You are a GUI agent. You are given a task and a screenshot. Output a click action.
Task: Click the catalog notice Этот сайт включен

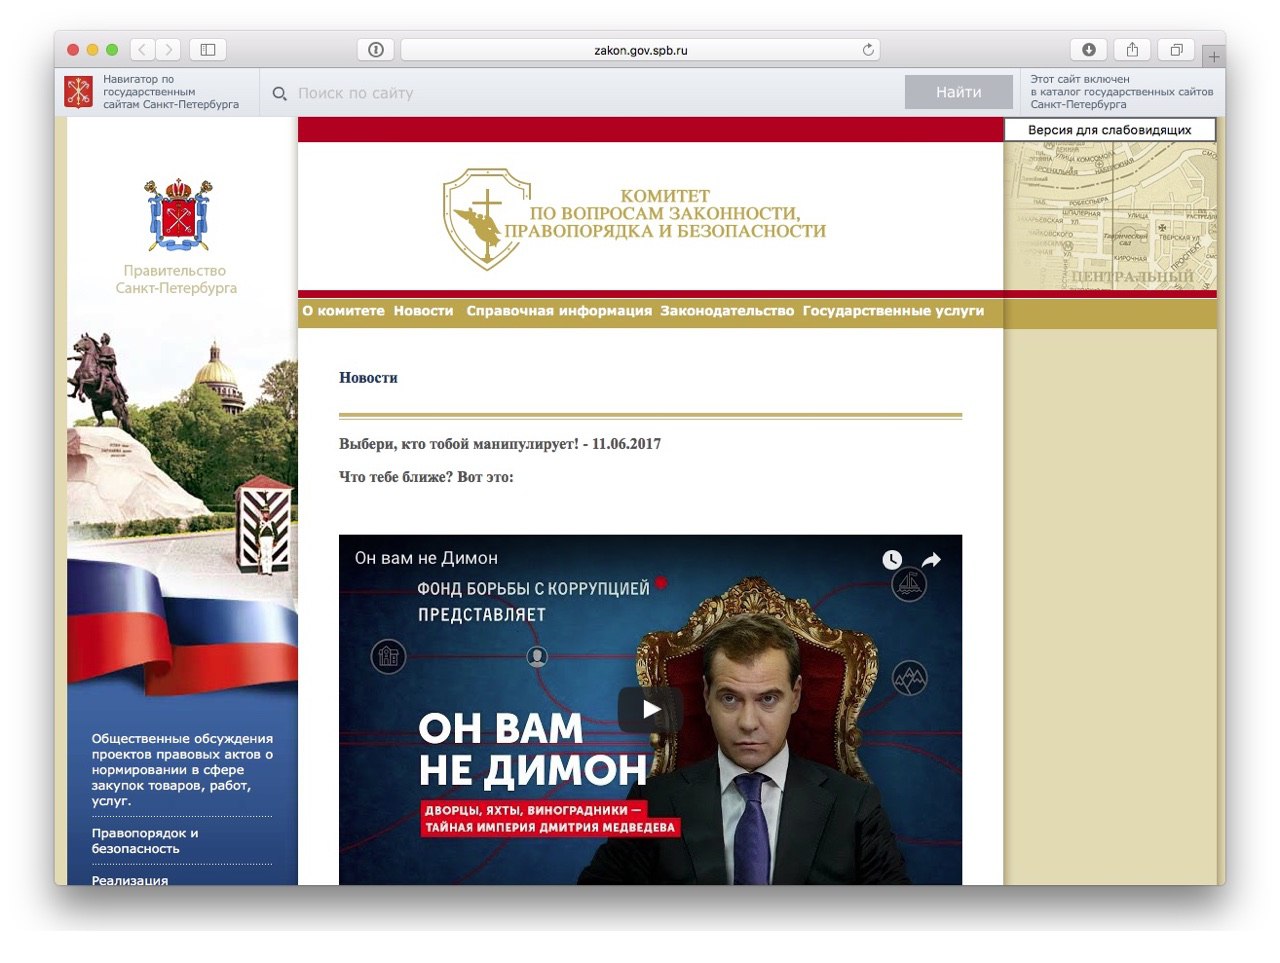[x=1122, y=92]
